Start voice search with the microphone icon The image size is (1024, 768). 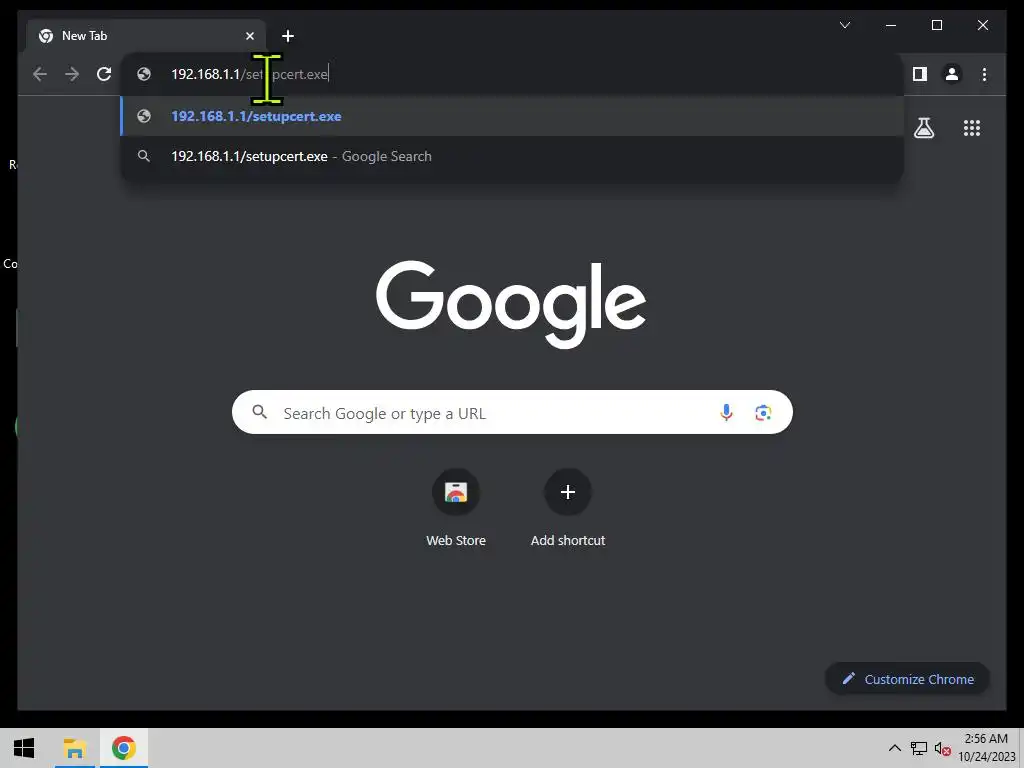726,413
